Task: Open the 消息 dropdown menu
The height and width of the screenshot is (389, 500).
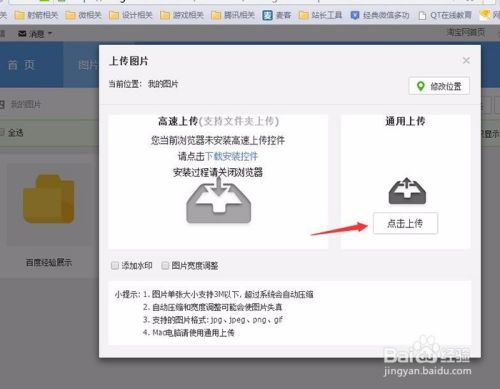Action: (35, 34)
